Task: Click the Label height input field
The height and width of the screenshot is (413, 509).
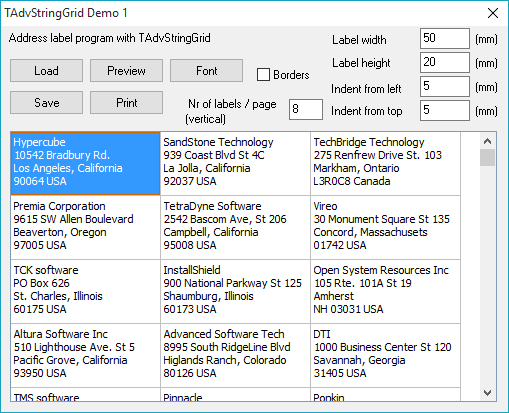Action: pos(445,62)
